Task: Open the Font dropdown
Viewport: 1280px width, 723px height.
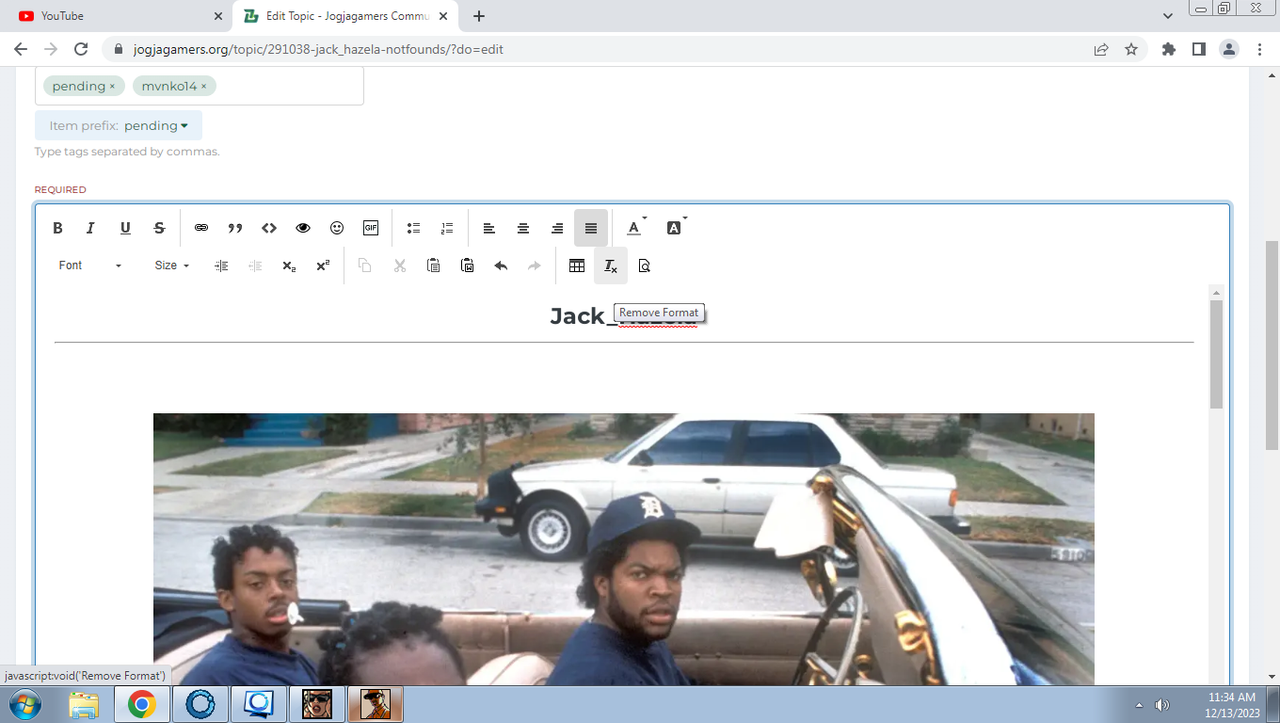Action: coord(90,265)
